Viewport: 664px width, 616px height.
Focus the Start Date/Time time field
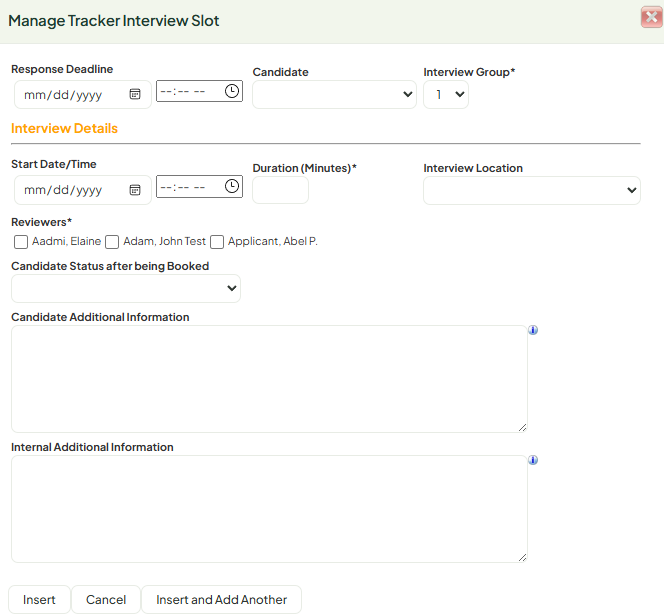click(x=199, y=186)
